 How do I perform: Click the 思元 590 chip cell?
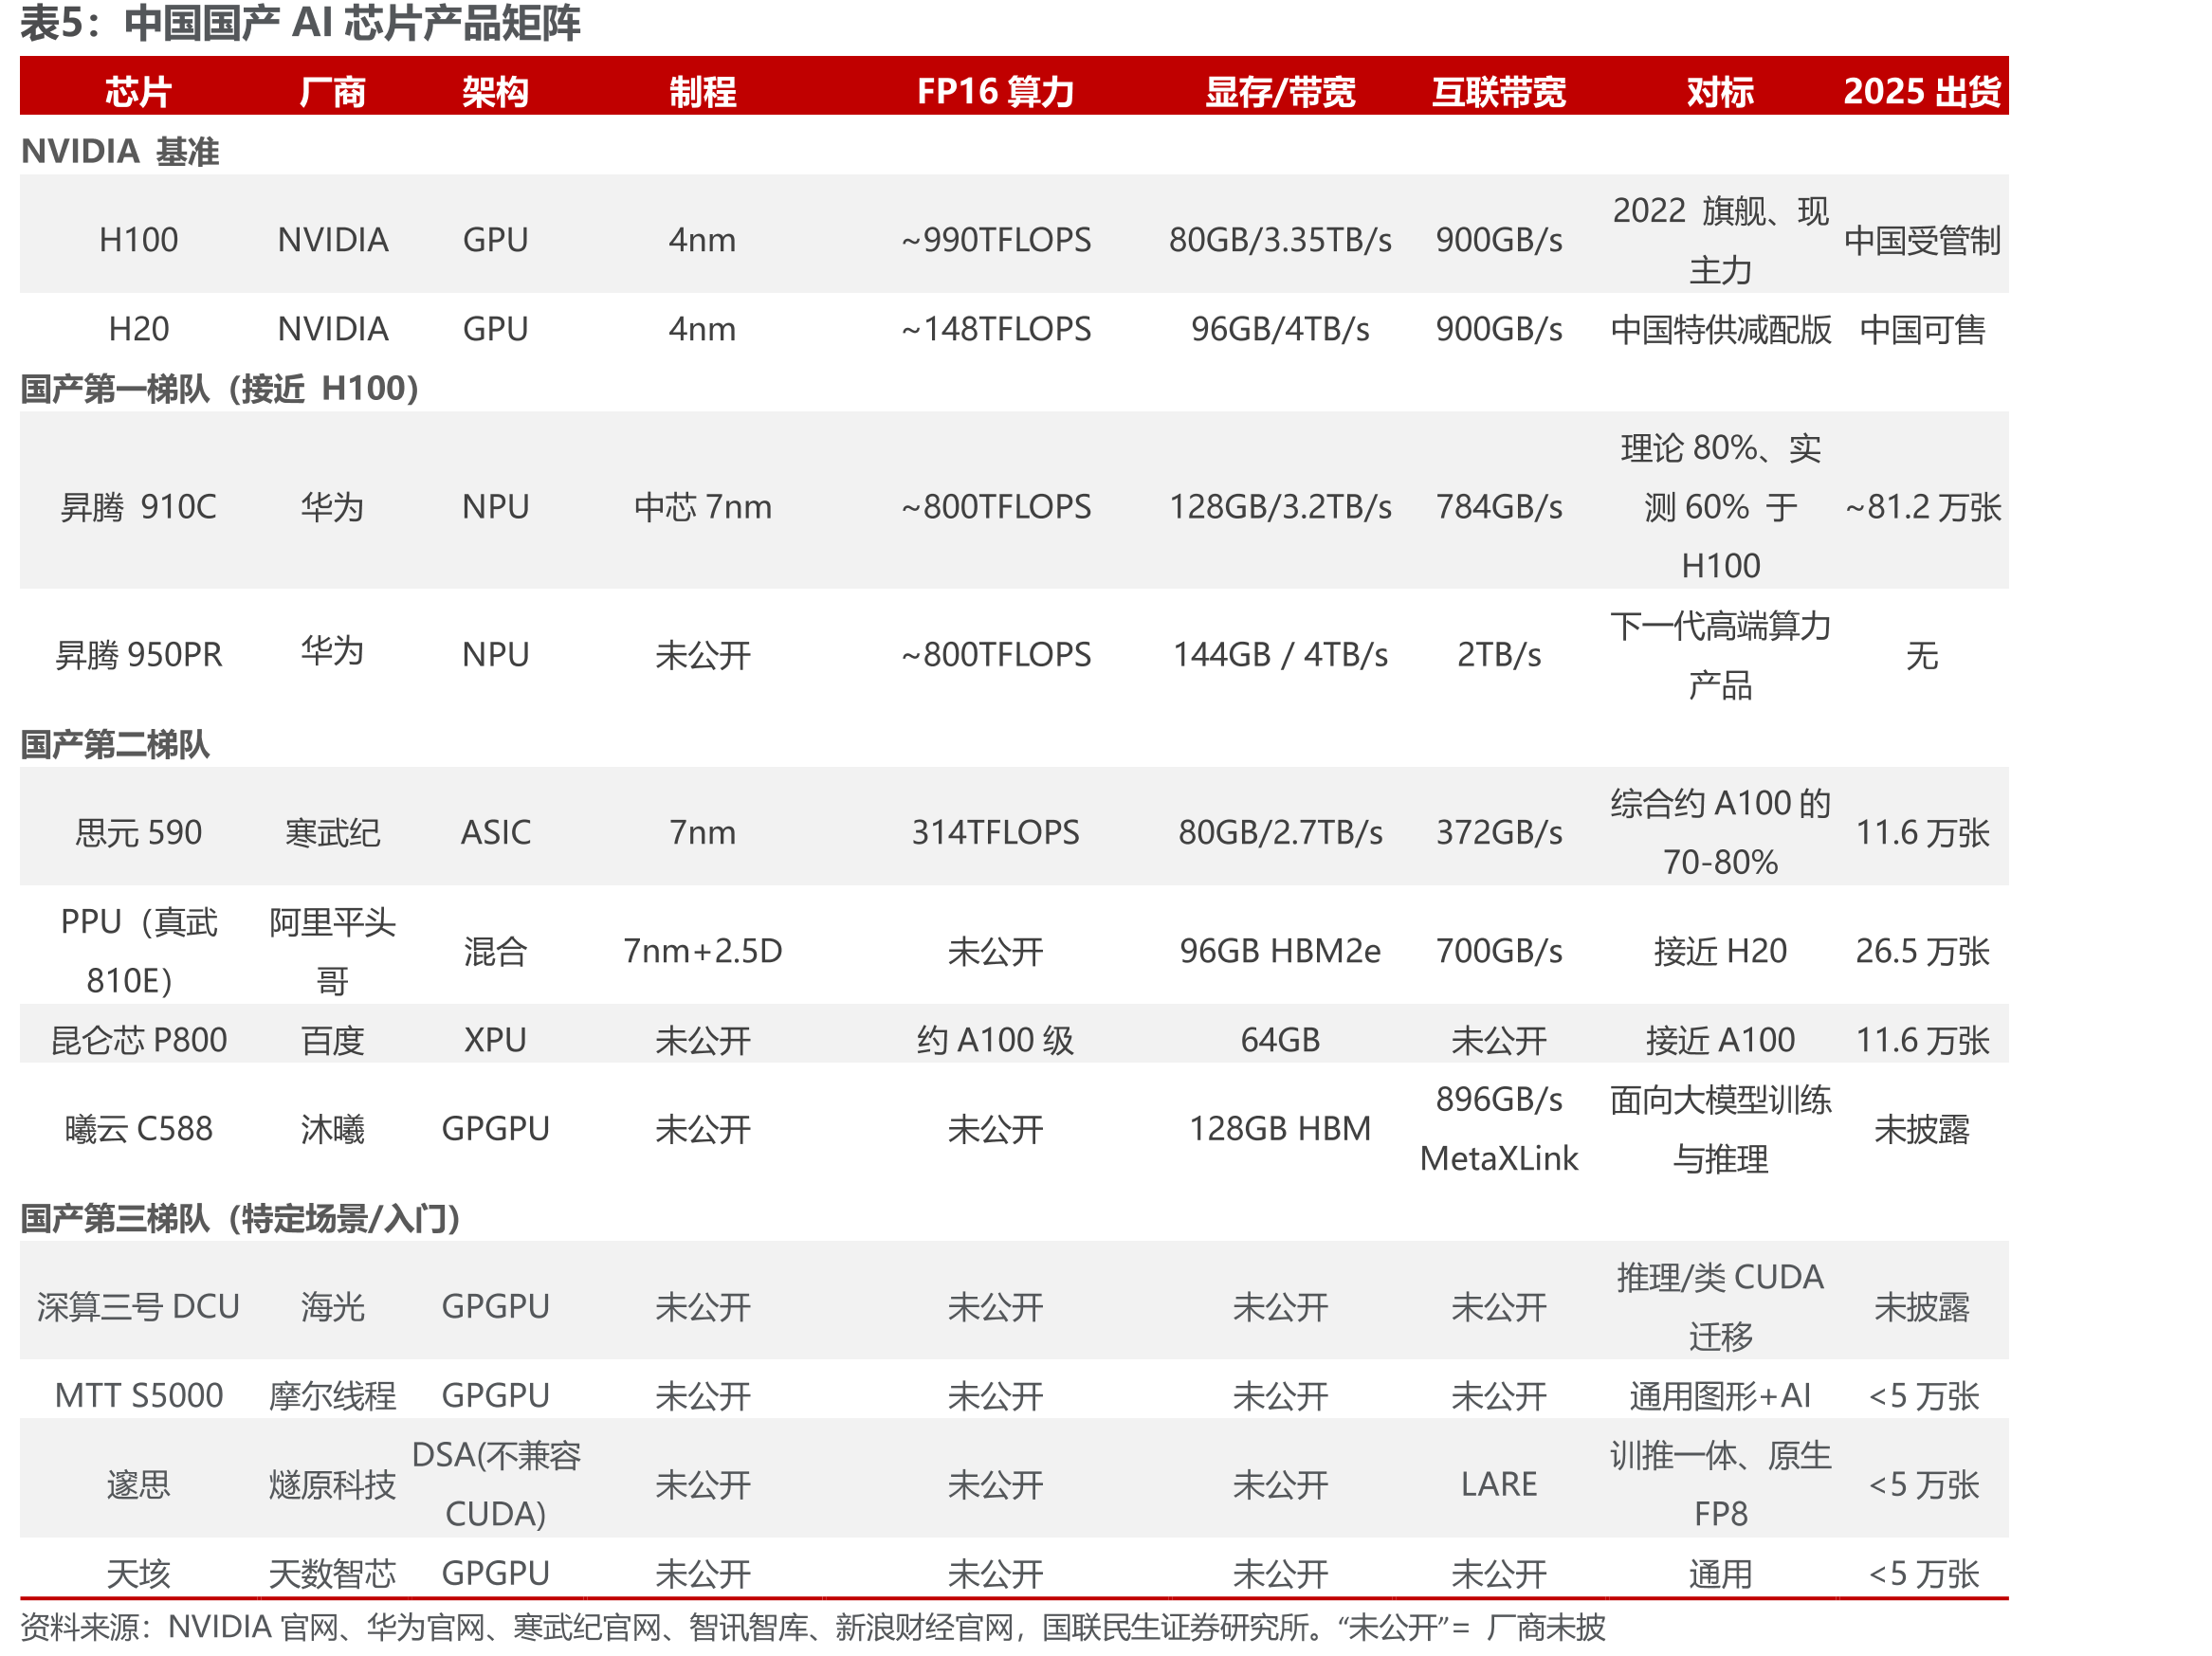(138, 832)
